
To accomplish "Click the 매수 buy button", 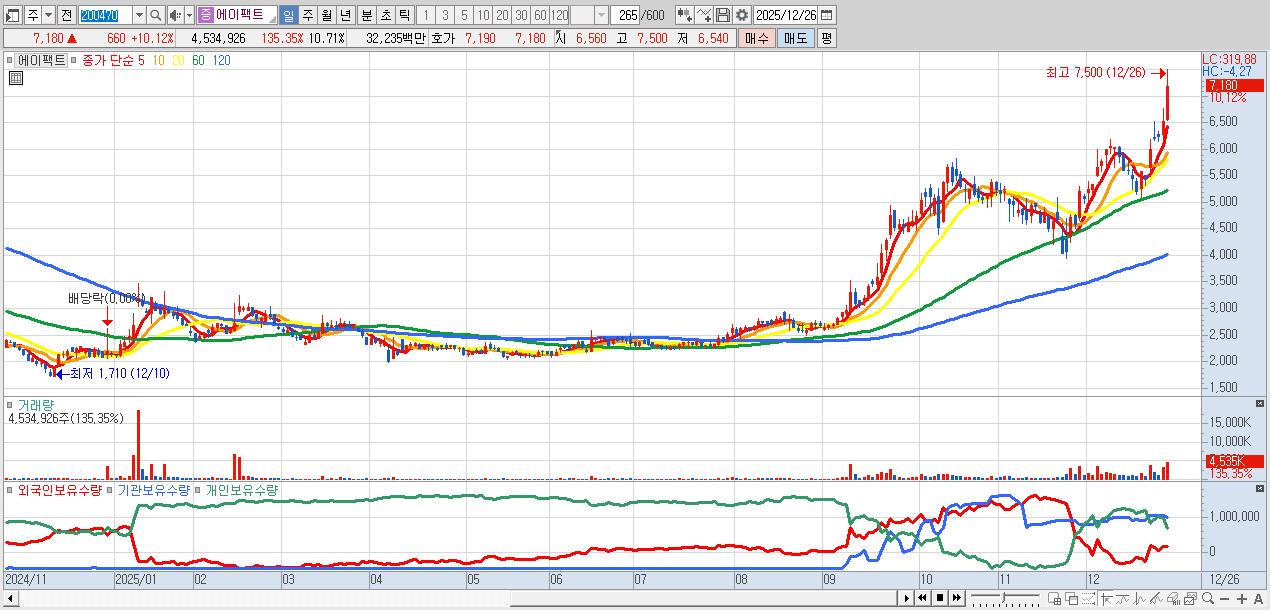I will pos(757,38).
